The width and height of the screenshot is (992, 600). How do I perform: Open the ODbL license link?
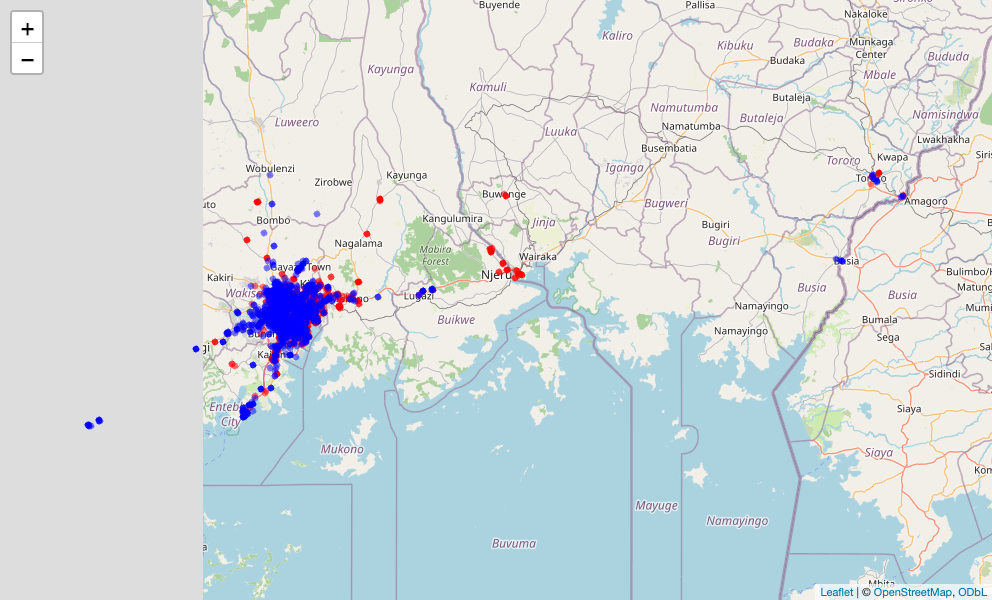(x=970, y=592)
